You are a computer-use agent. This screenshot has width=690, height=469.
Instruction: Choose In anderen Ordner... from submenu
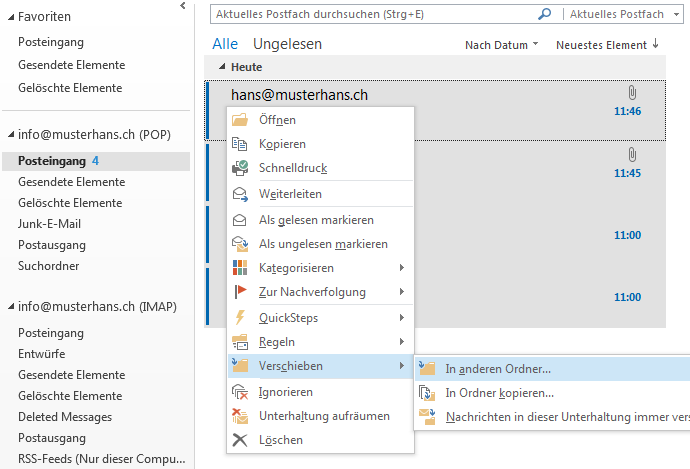click(x=497, y=368)
